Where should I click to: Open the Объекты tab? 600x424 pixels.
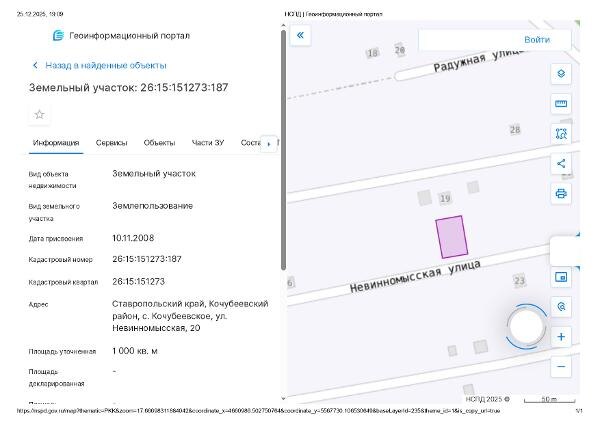[x=159, y=143]
